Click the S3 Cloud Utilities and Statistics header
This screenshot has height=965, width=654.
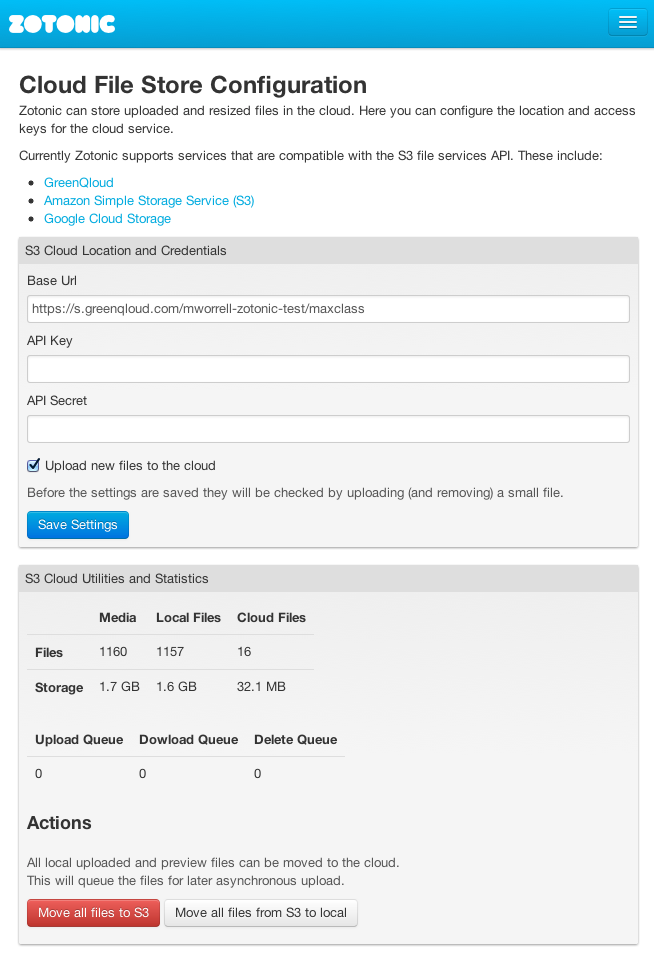117,579
